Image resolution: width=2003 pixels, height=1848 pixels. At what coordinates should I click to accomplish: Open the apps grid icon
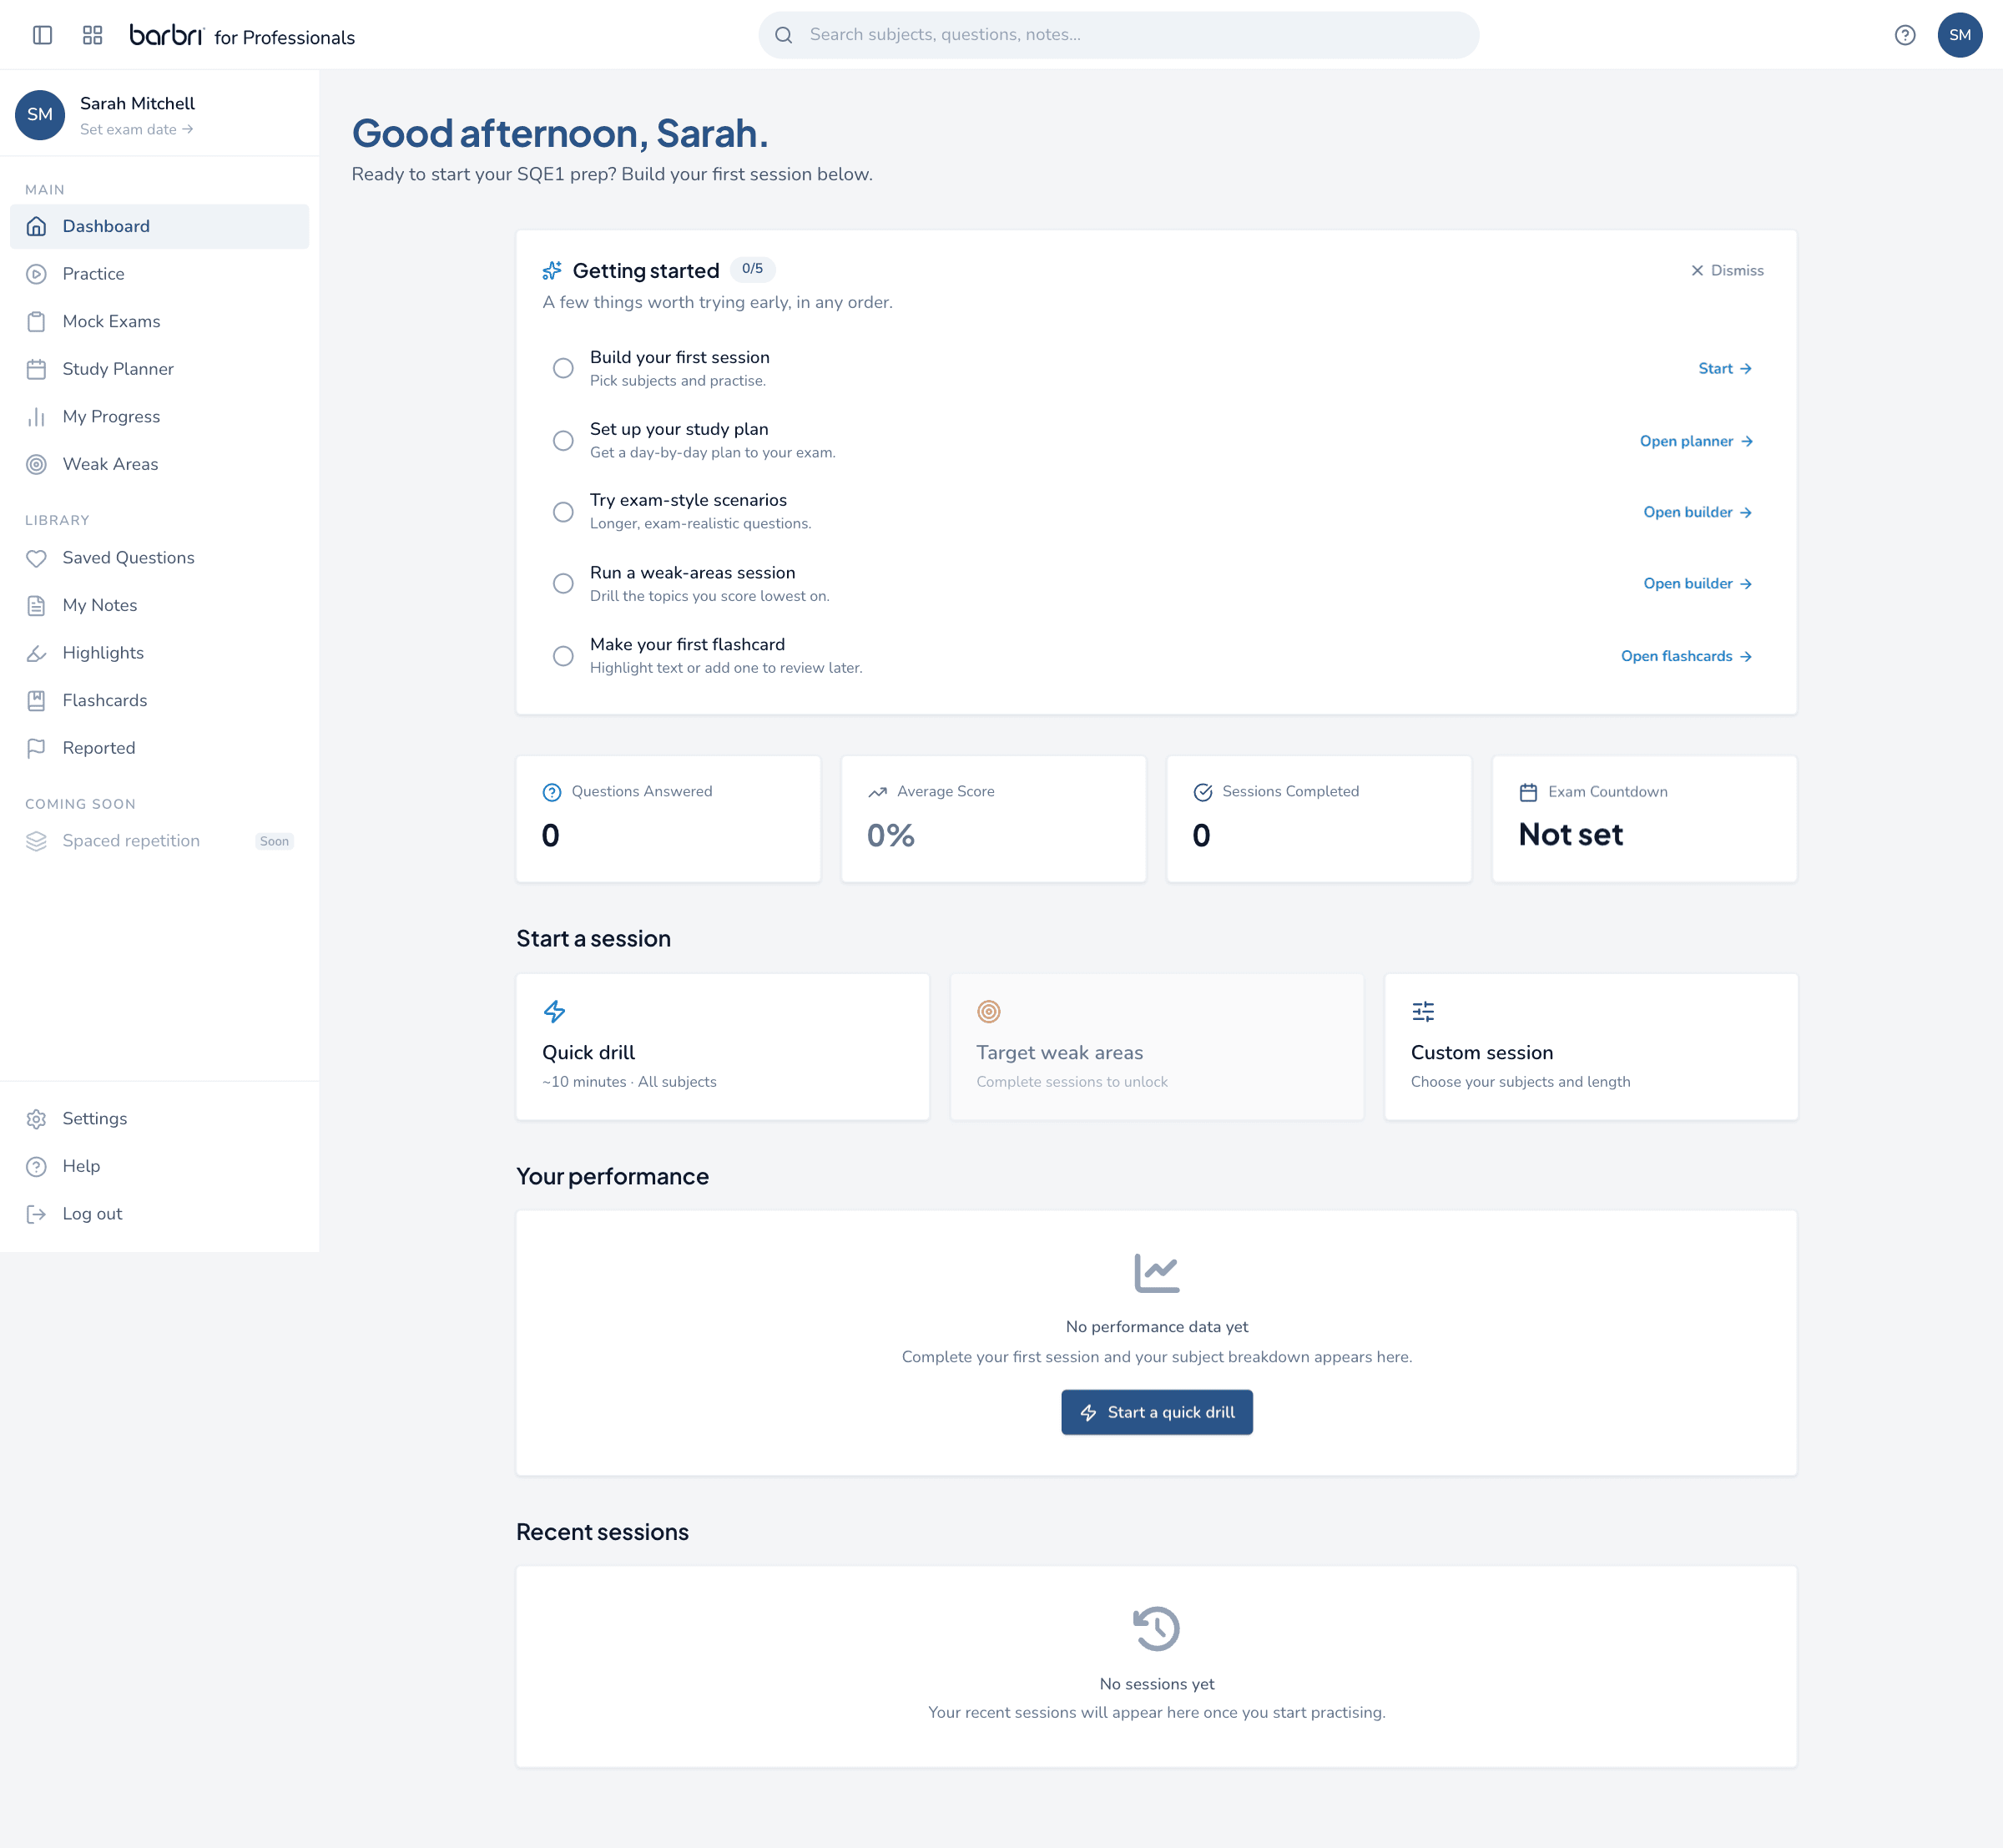(x=93, y=35)
